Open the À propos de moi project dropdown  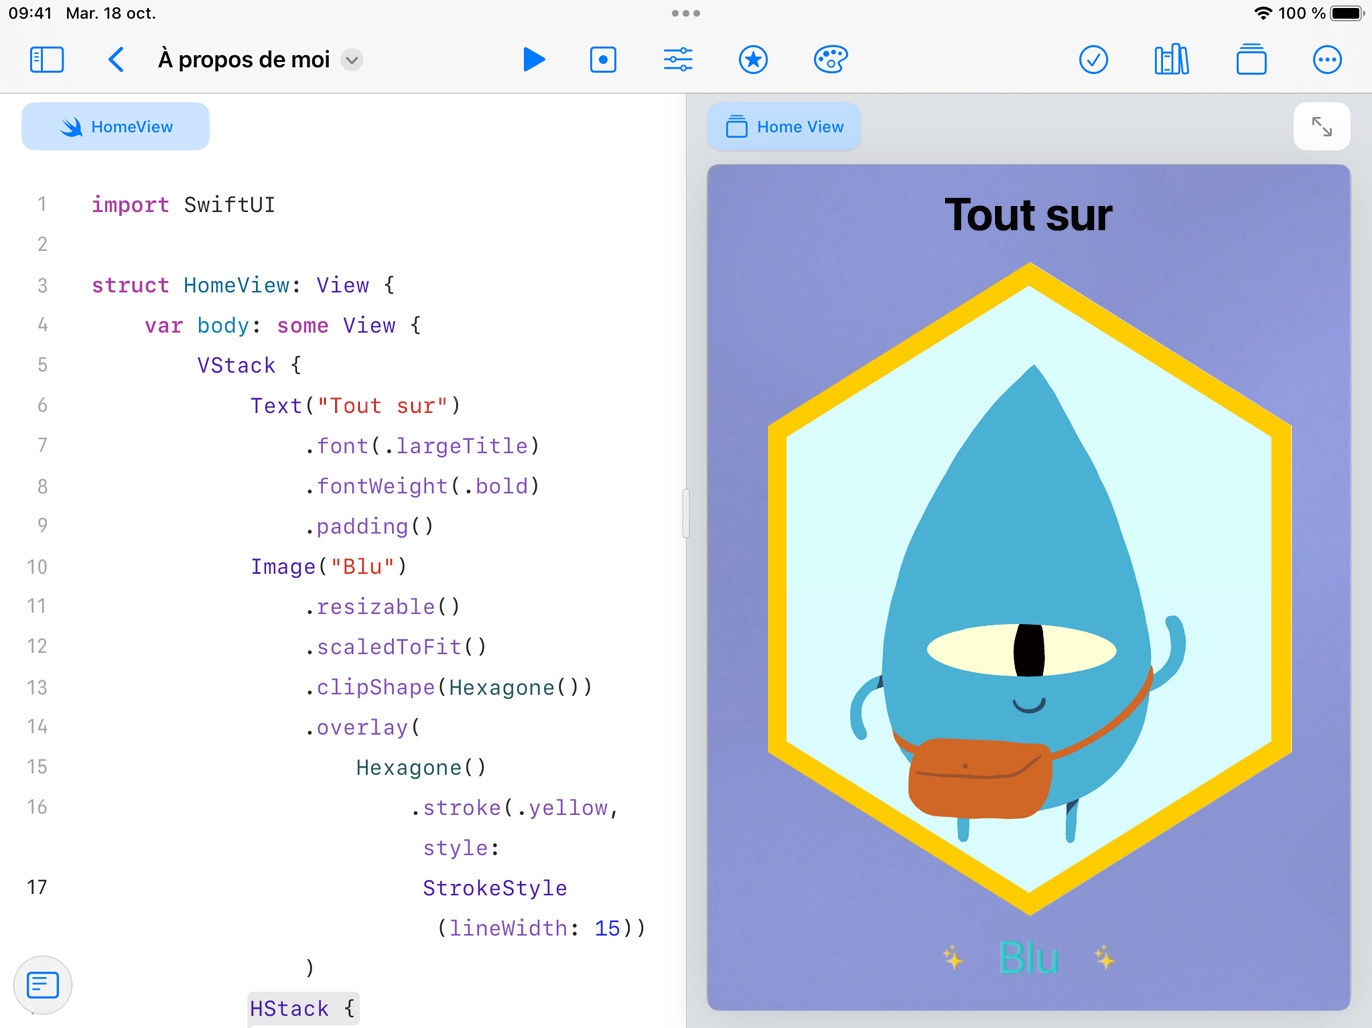tap(352, 60)
